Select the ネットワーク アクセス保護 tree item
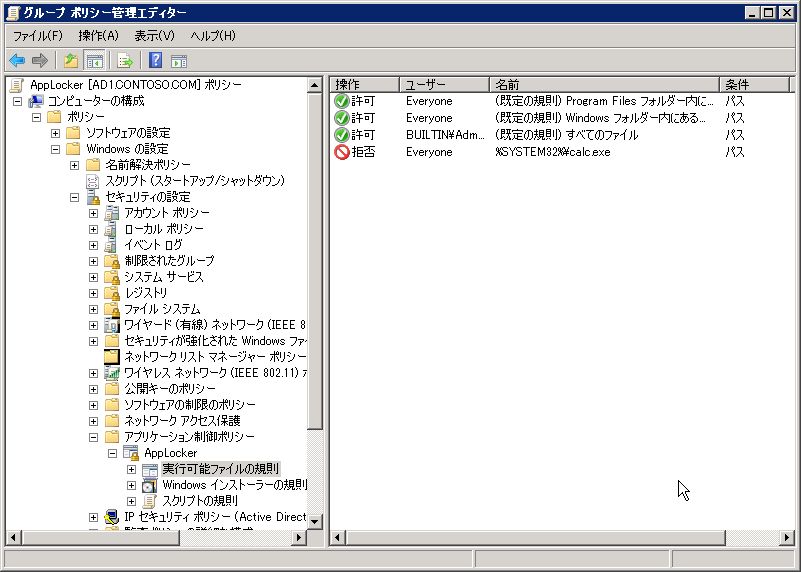The width and height of the screenshot is (801, 572). tap(182, 421)
